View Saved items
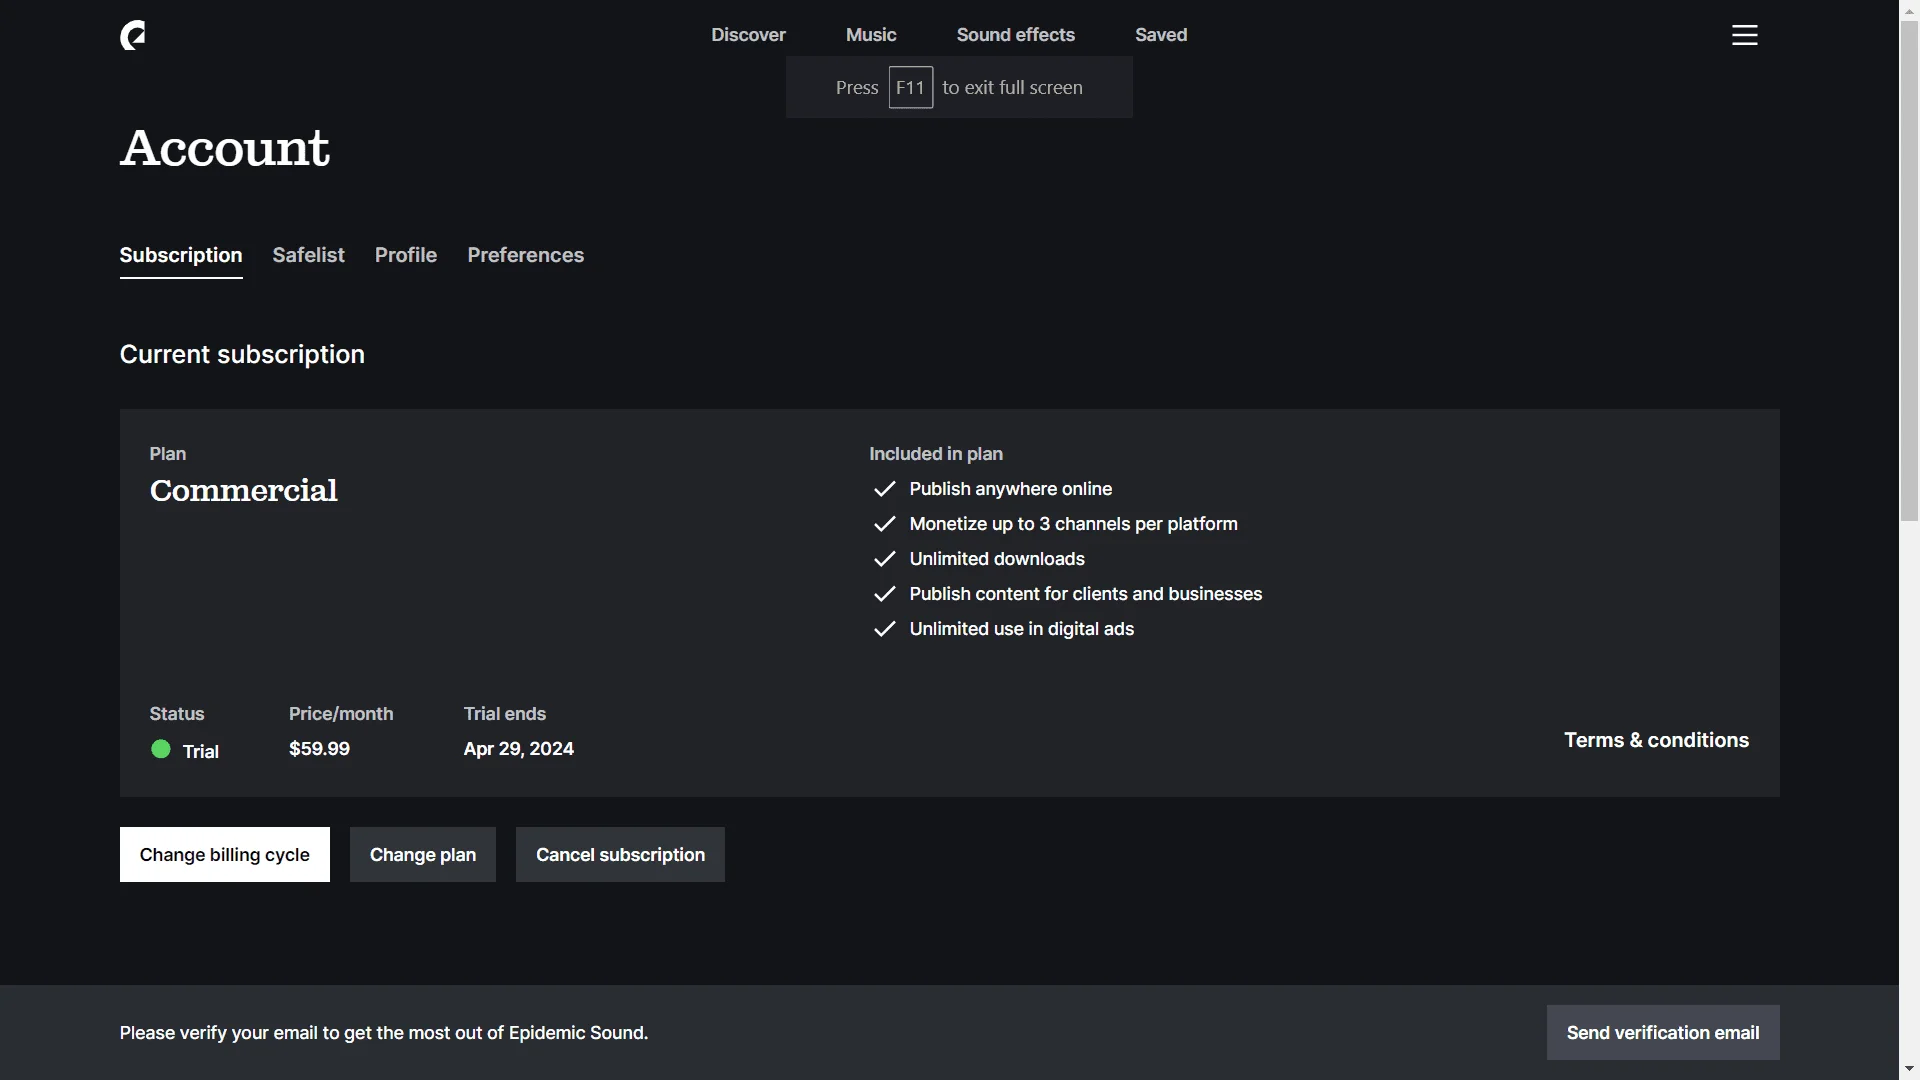The width and height of the screenshot is (1920, 1080). tap(1161, 35)
